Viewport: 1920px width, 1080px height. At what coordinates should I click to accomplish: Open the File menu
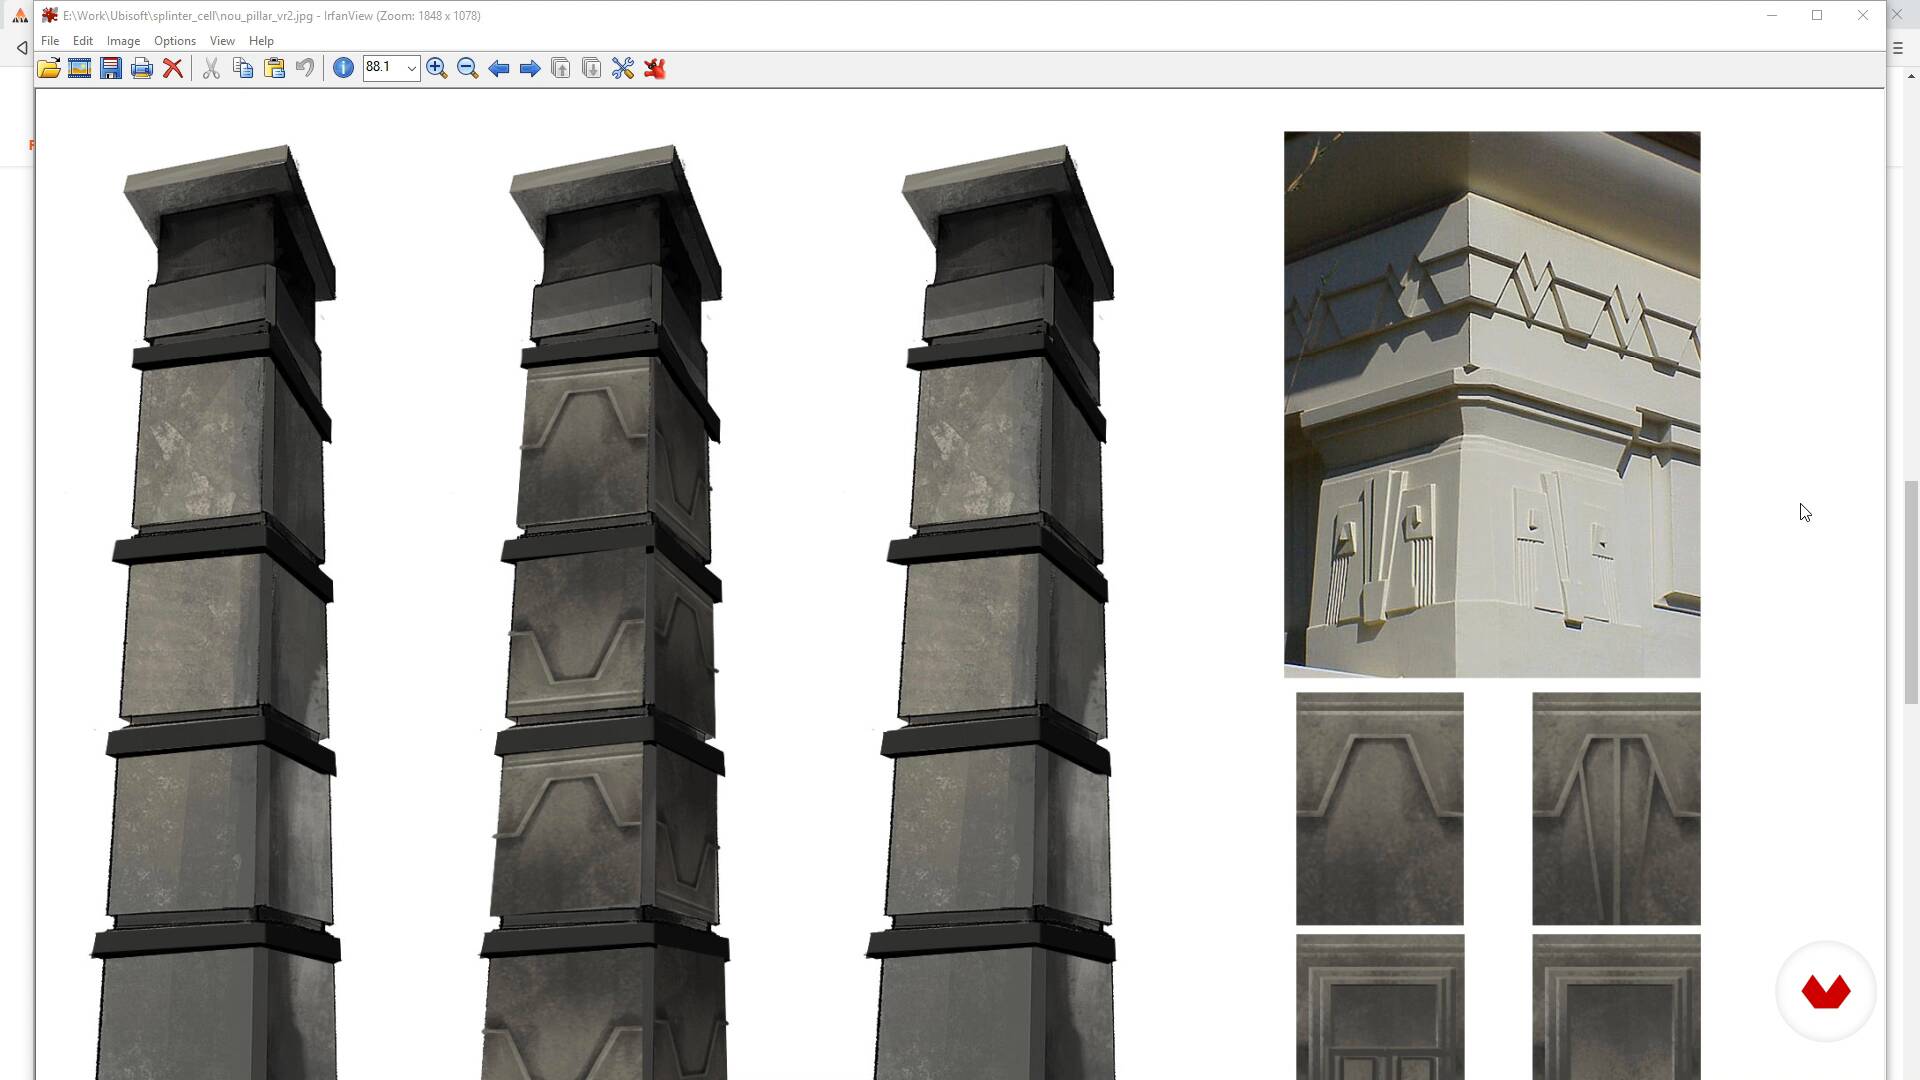[50, 41]
